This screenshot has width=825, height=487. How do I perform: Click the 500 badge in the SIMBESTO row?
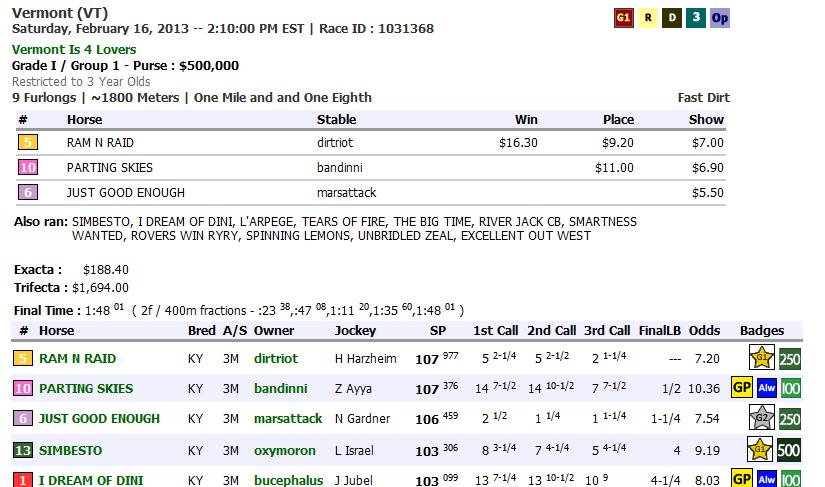pos(790,449)
